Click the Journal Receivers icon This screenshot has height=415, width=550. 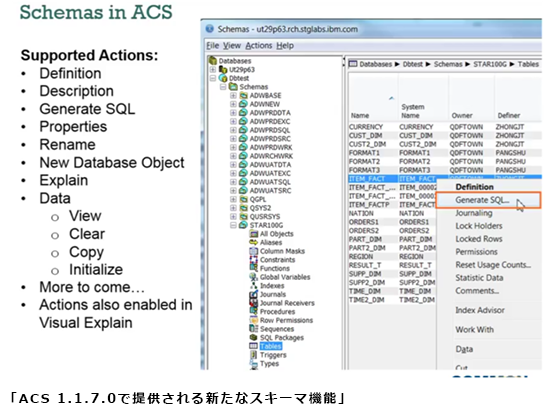[254, 303]
